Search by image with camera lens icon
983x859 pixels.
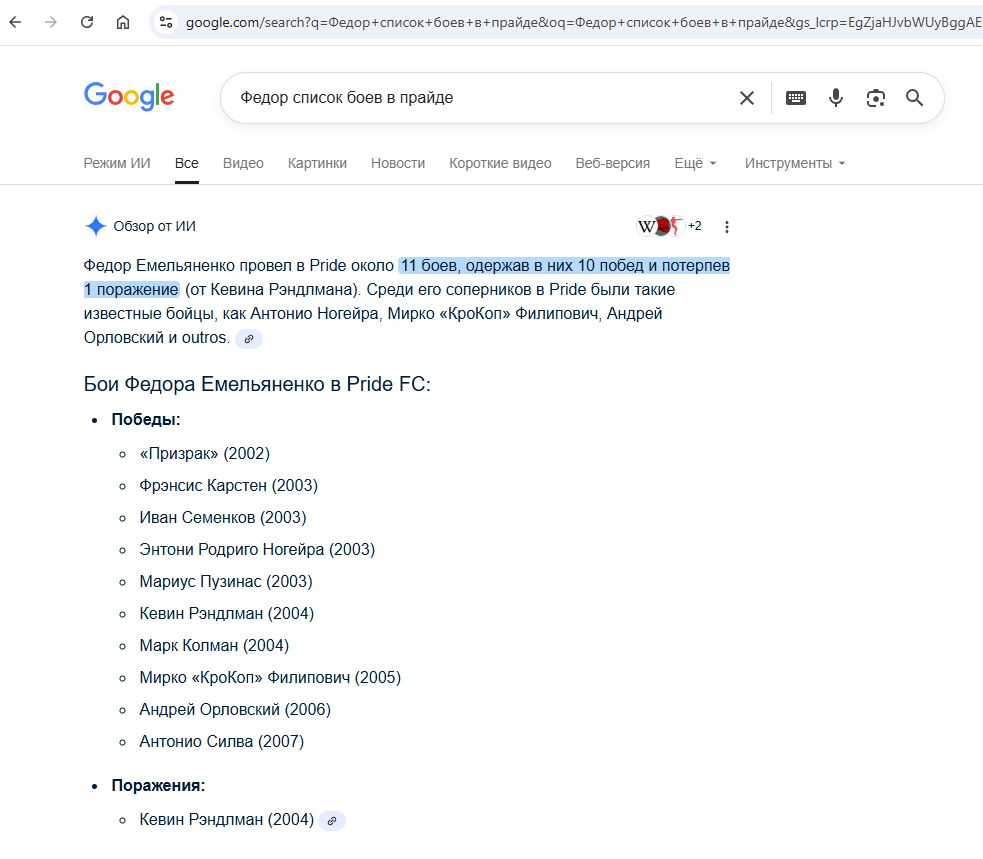[x=876, y=98]
